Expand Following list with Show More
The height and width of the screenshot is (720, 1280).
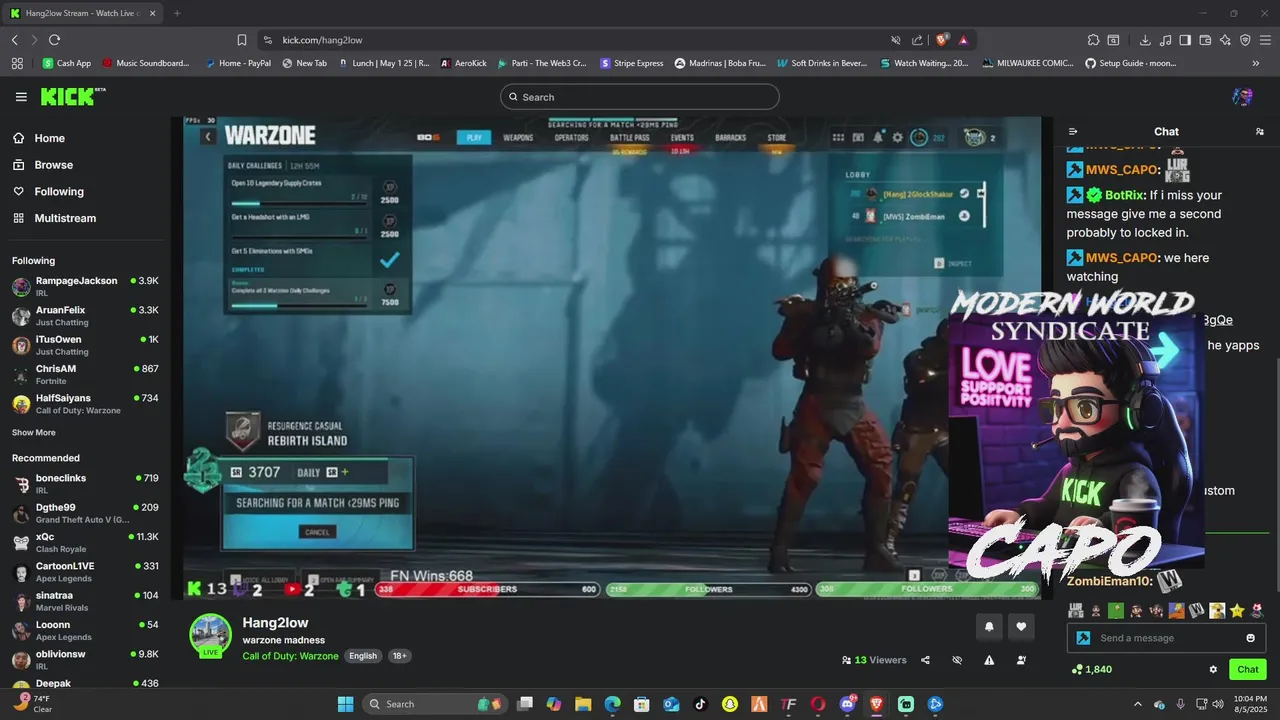coord(34,433)
